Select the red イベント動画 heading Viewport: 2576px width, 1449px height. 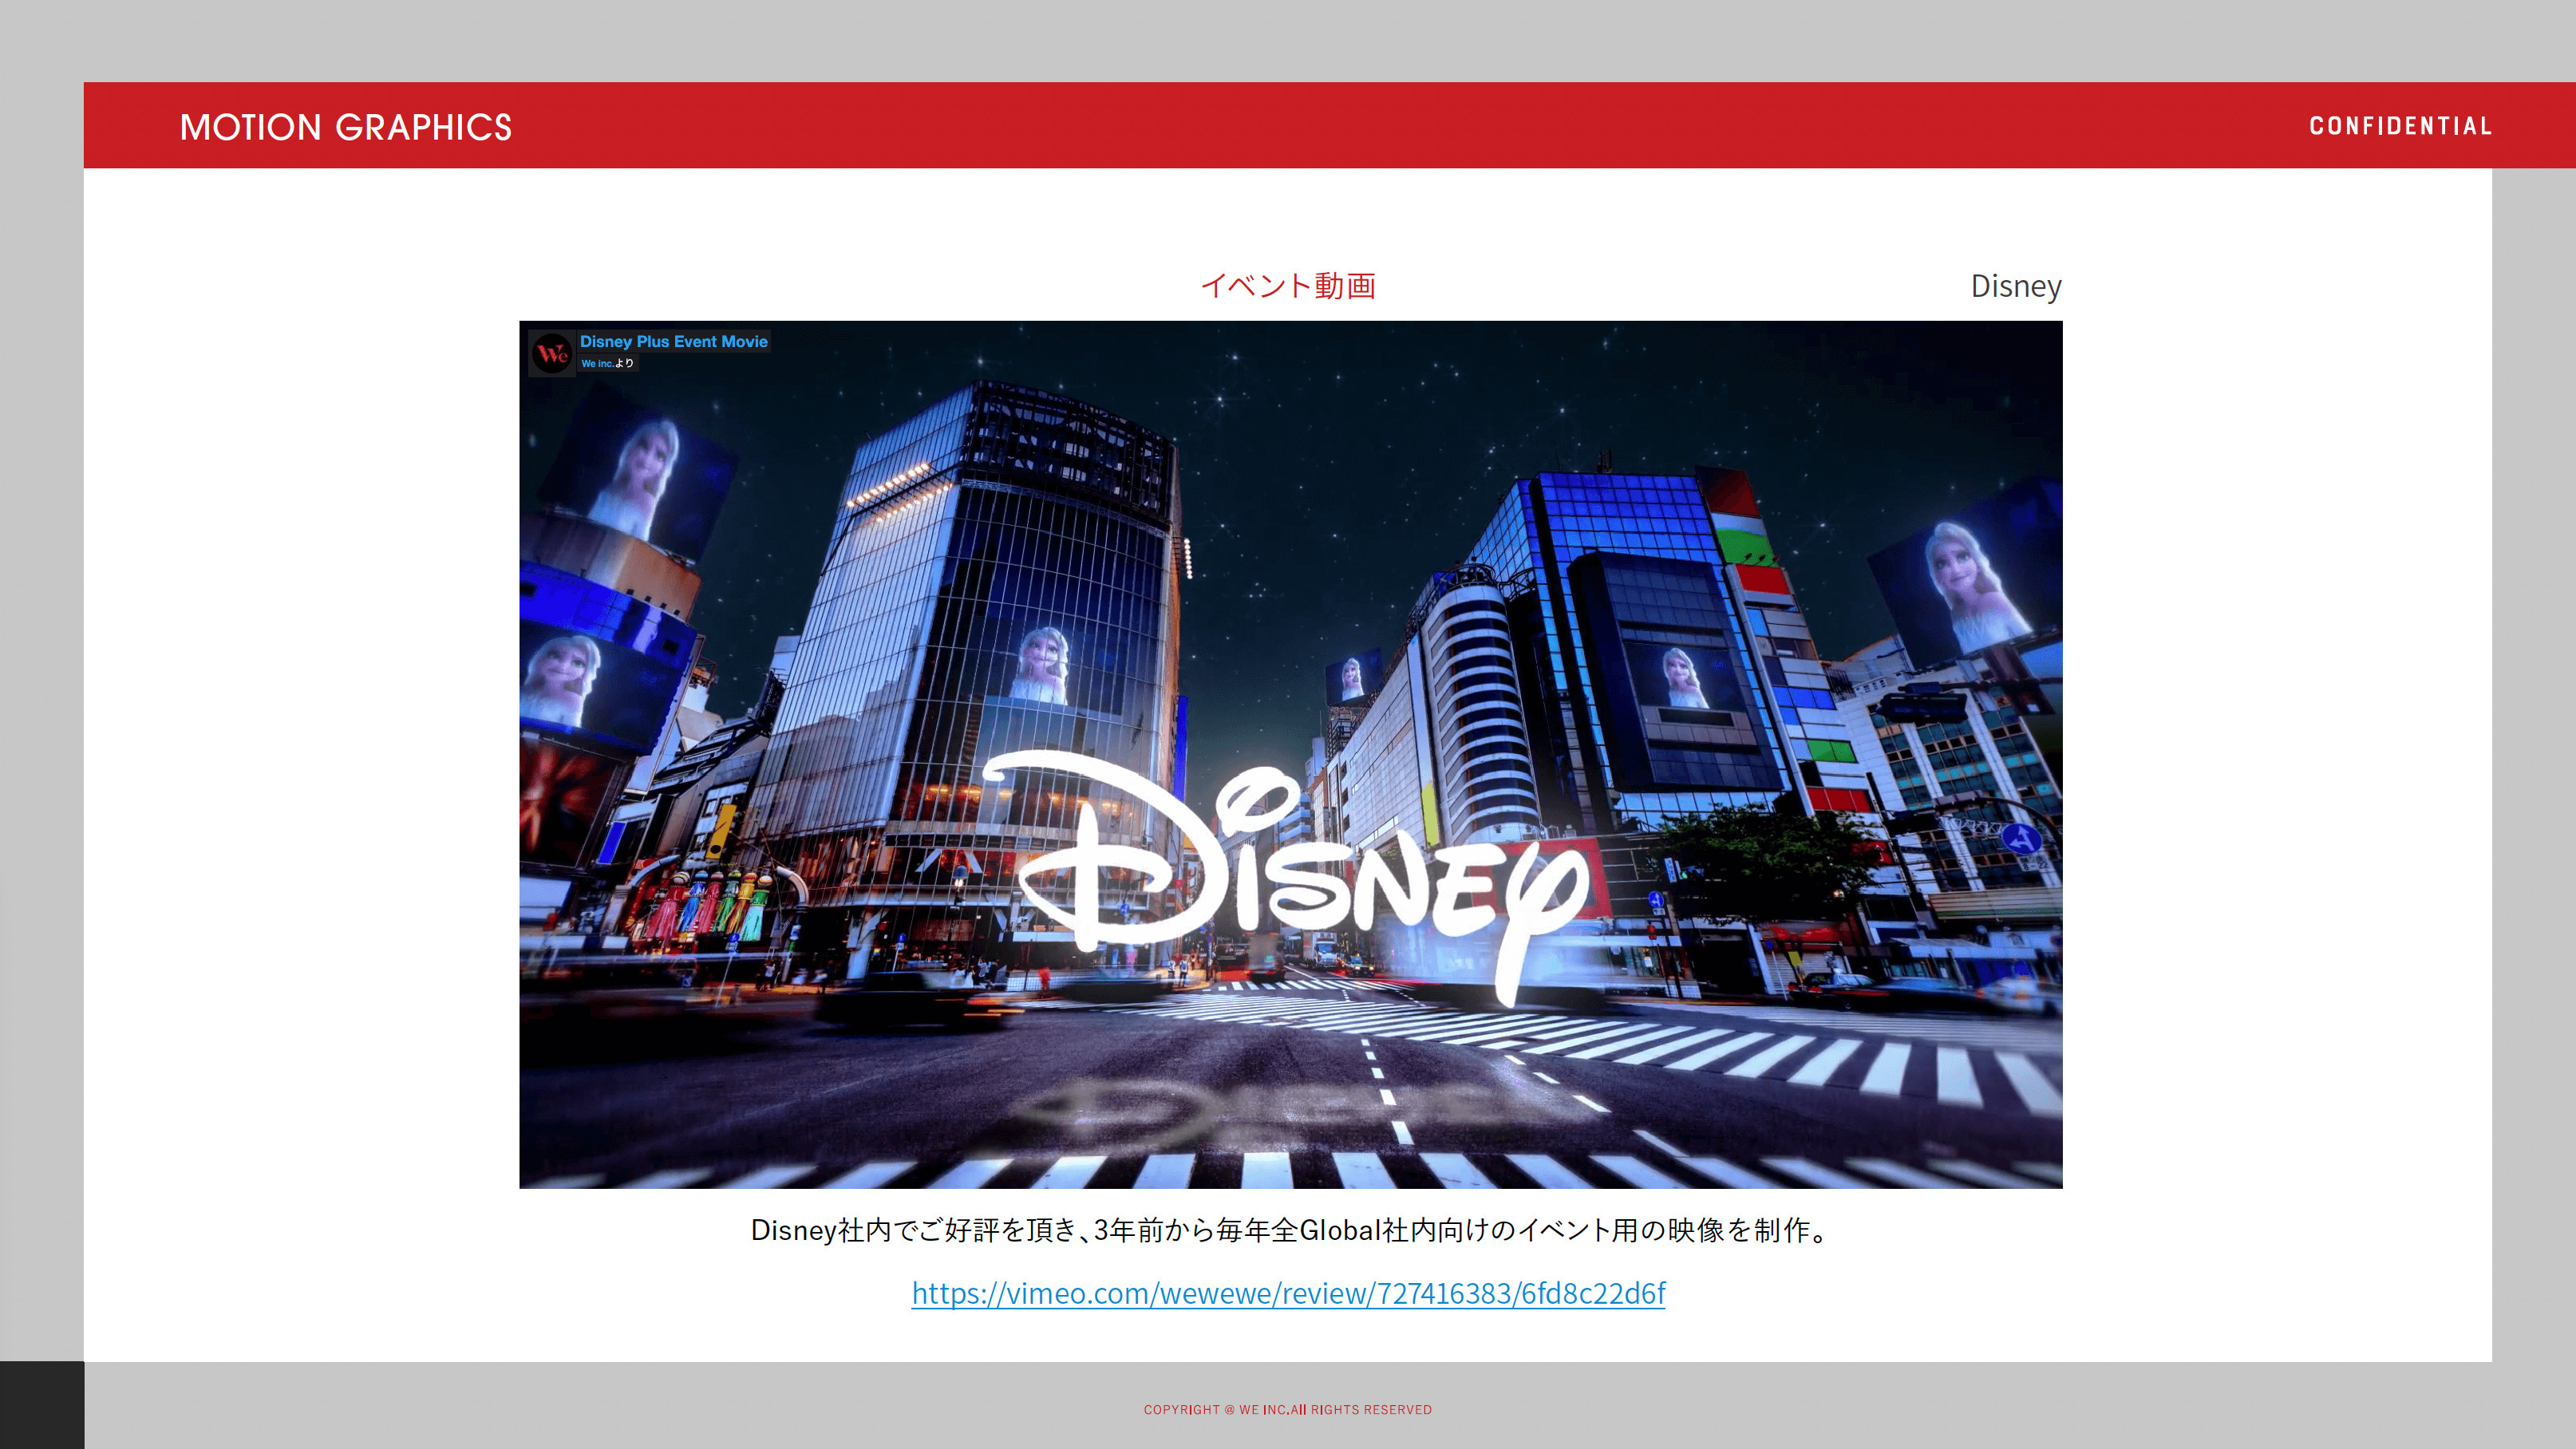[x=1288, y=286]
